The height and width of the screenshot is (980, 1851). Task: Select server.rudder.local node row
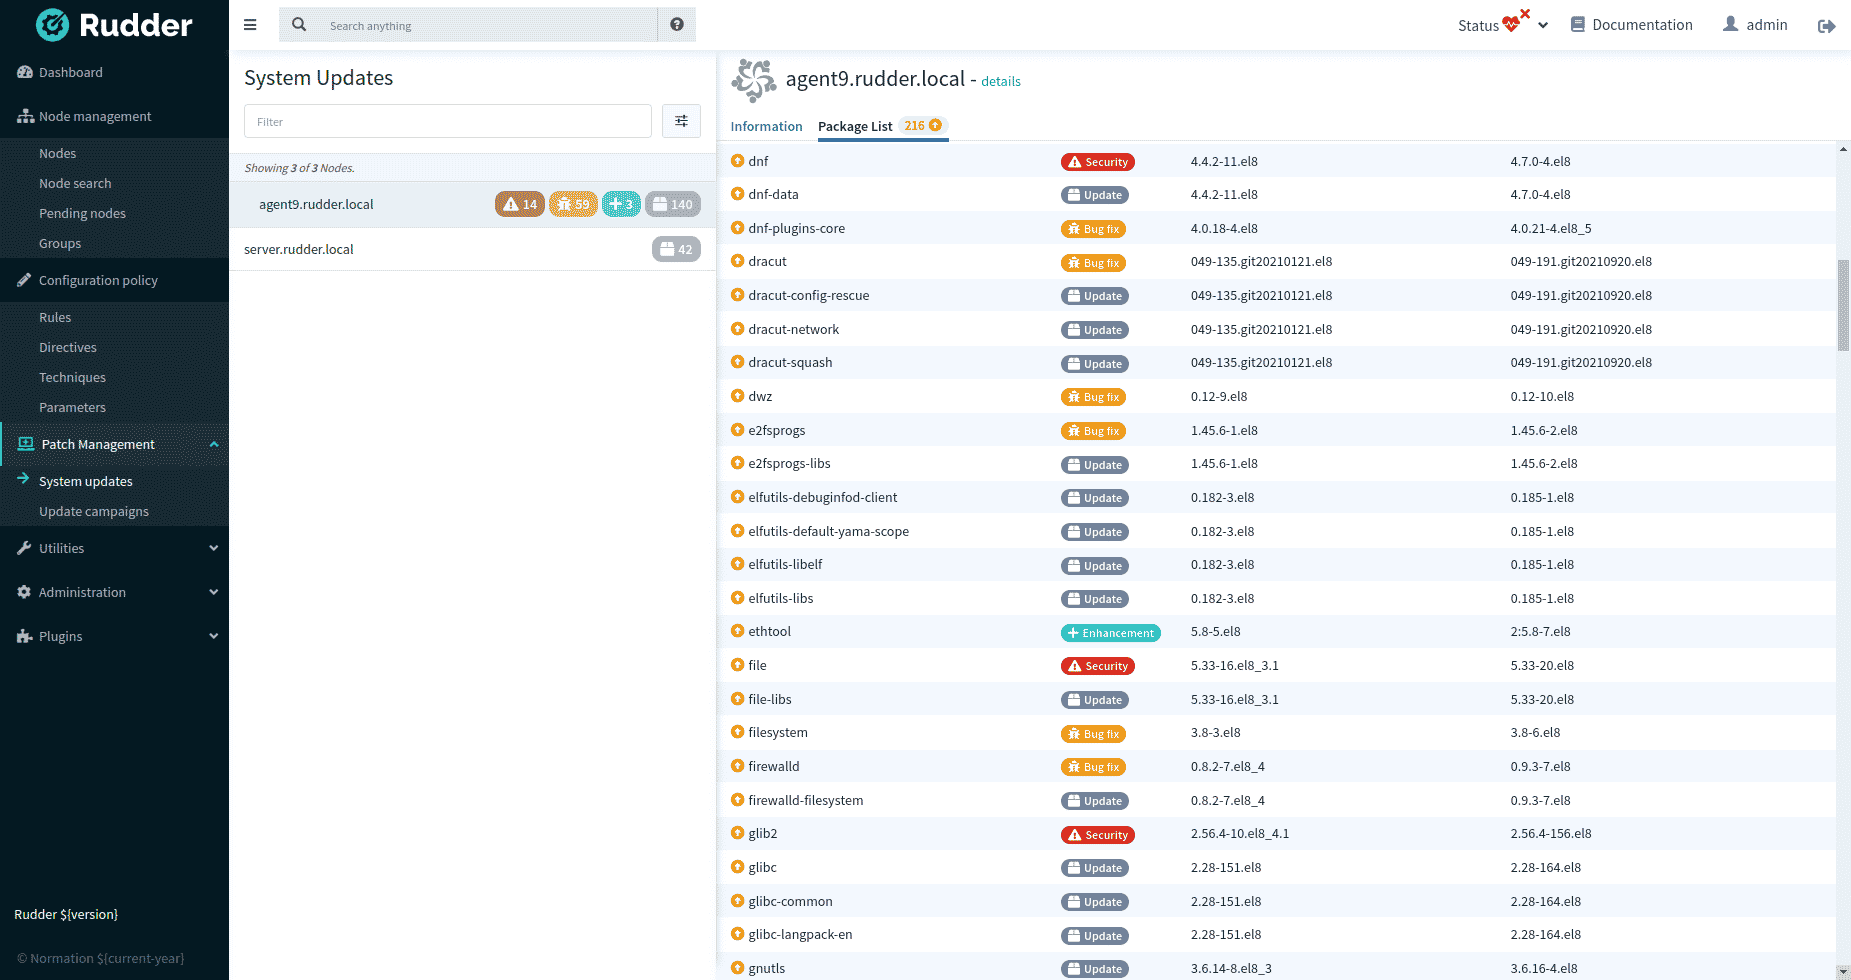pos(472,249)
